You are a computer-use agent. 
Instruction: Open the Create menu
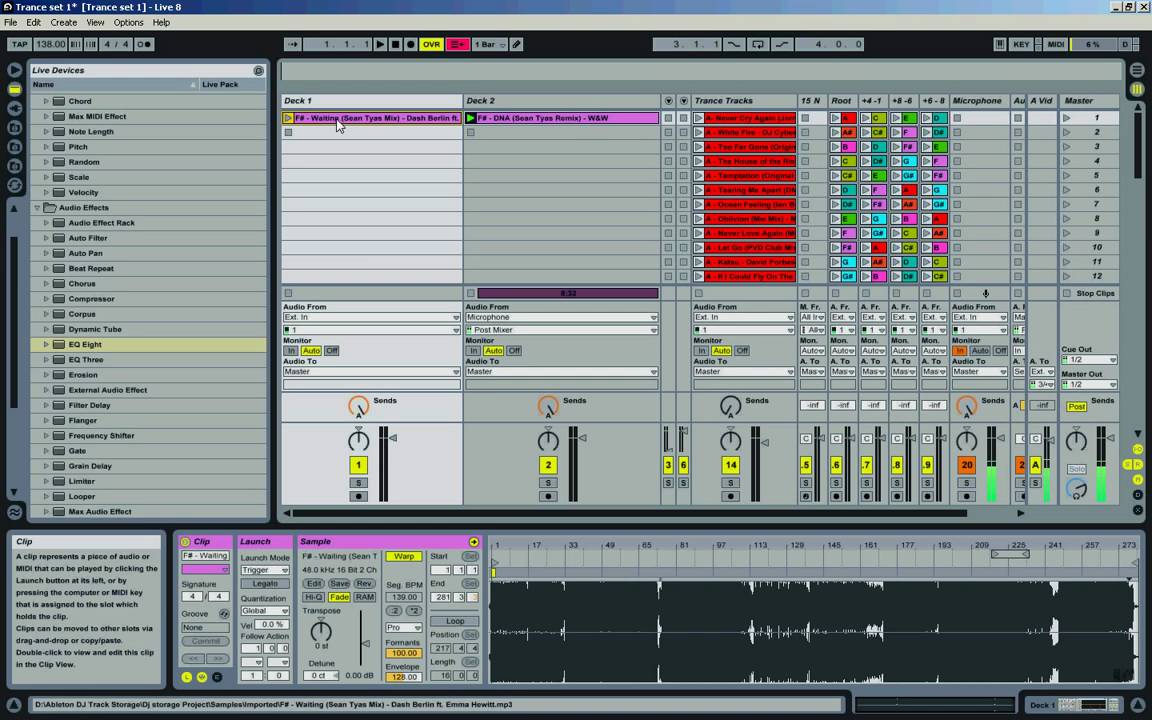tap(64, 23)
